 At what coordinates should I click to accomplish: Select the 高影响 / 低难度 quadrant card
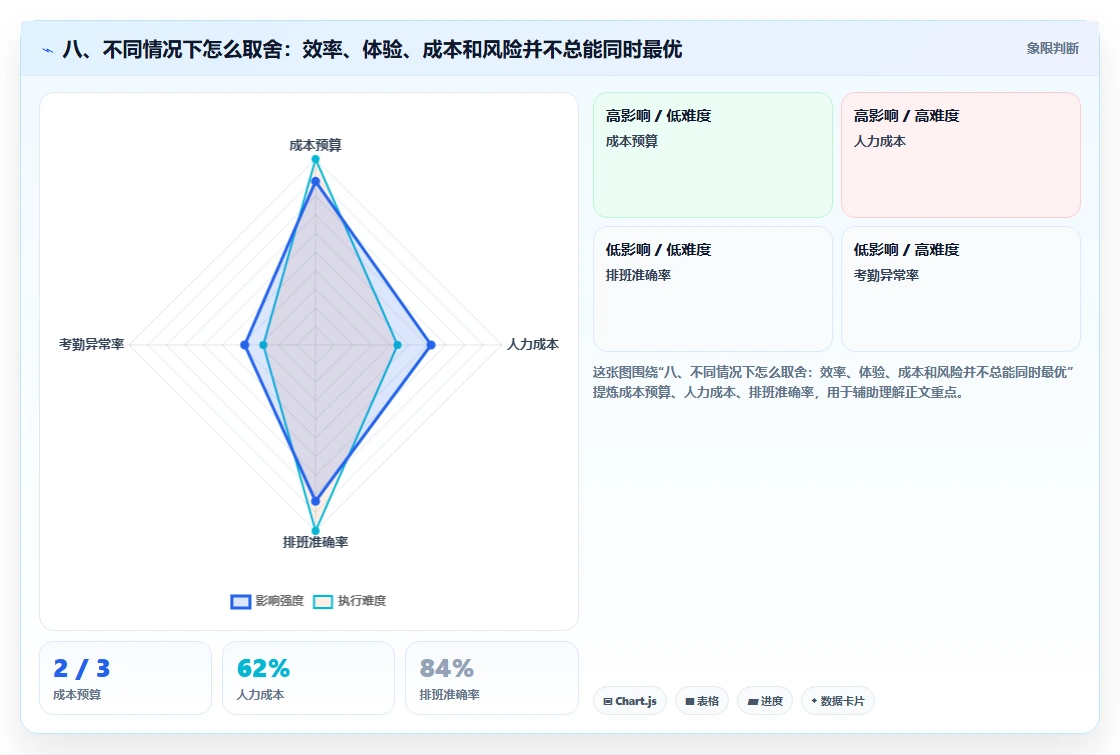(713, 155)
